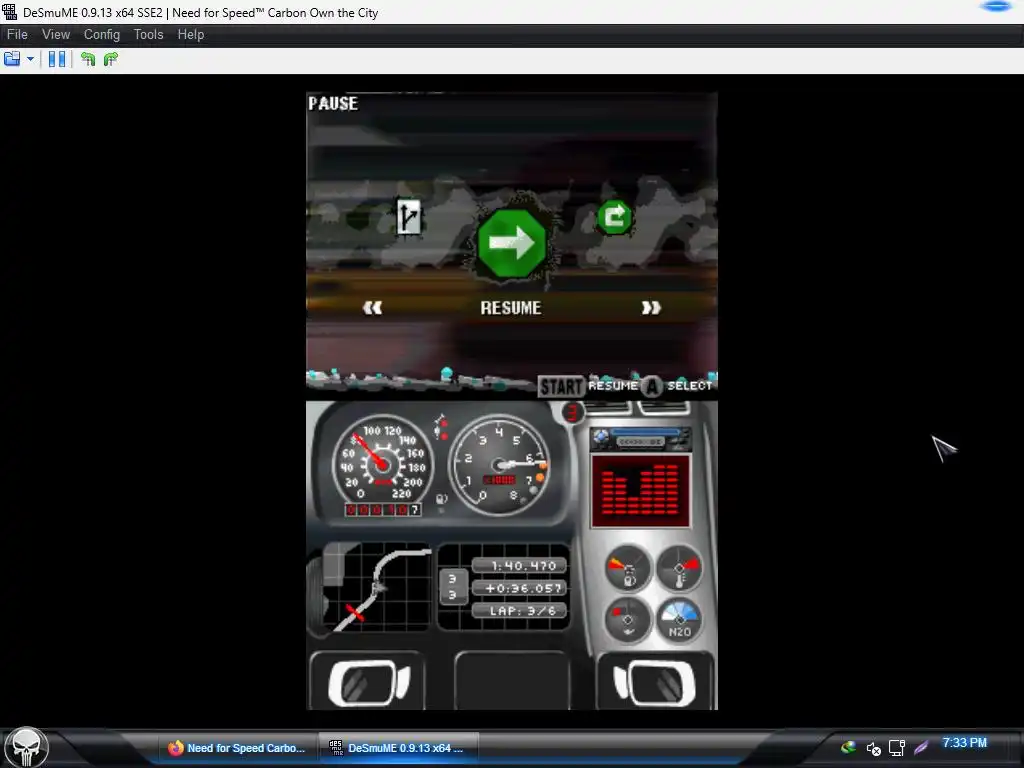Click the traction warning lights icon
This screenshot has width=1024, height=768.
point(441,428)
